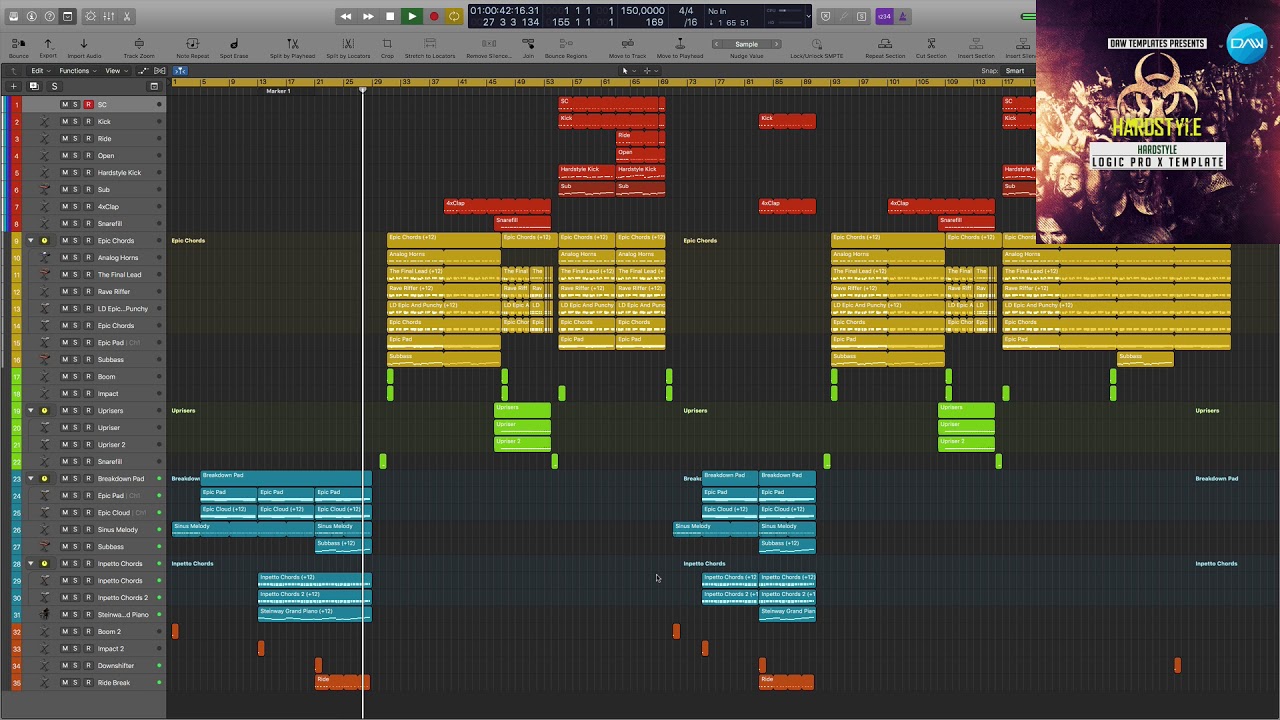Click the Export toolbar icon
Screen dimensions: 1280x720
pos(48,44)
